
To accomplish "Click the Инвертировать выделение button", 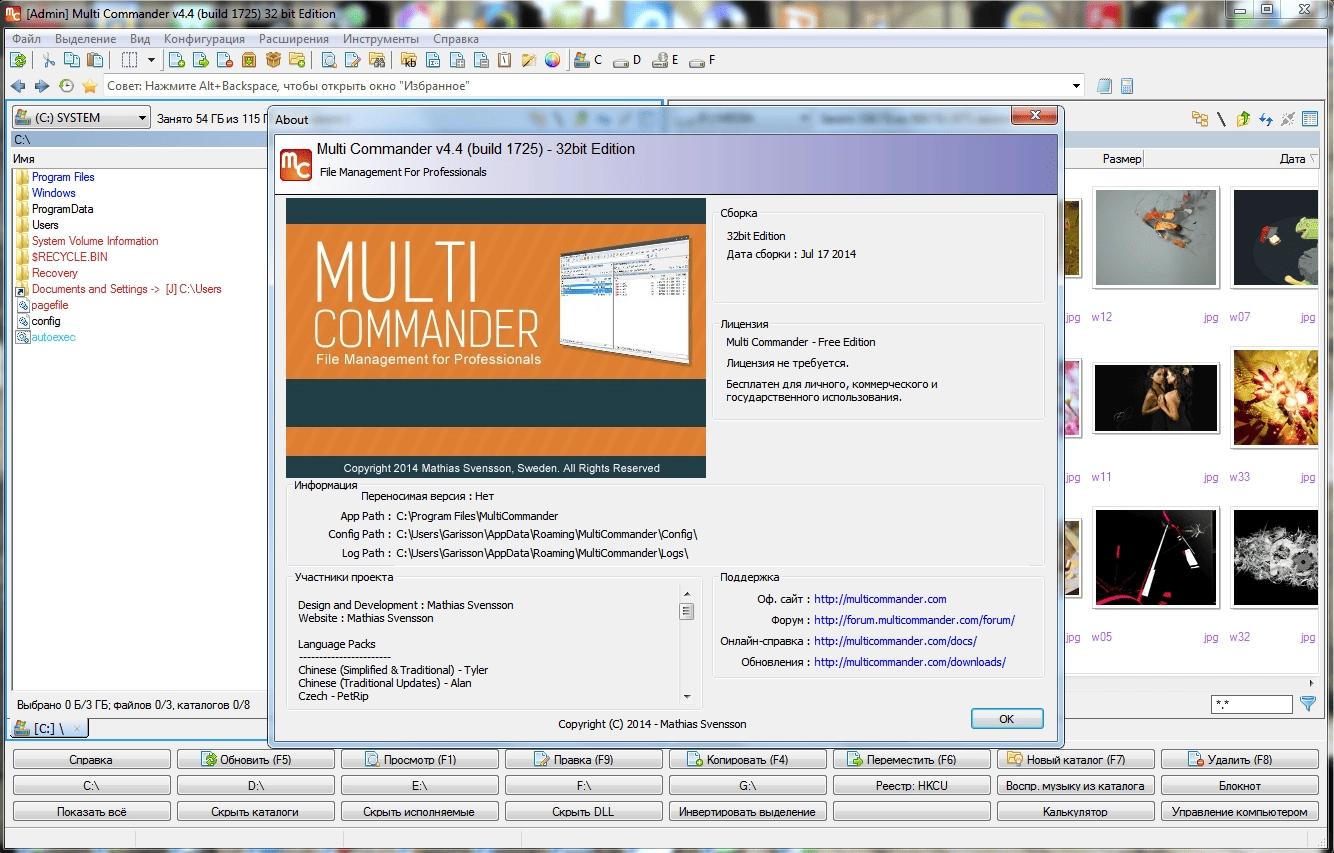I will (748, 812).
